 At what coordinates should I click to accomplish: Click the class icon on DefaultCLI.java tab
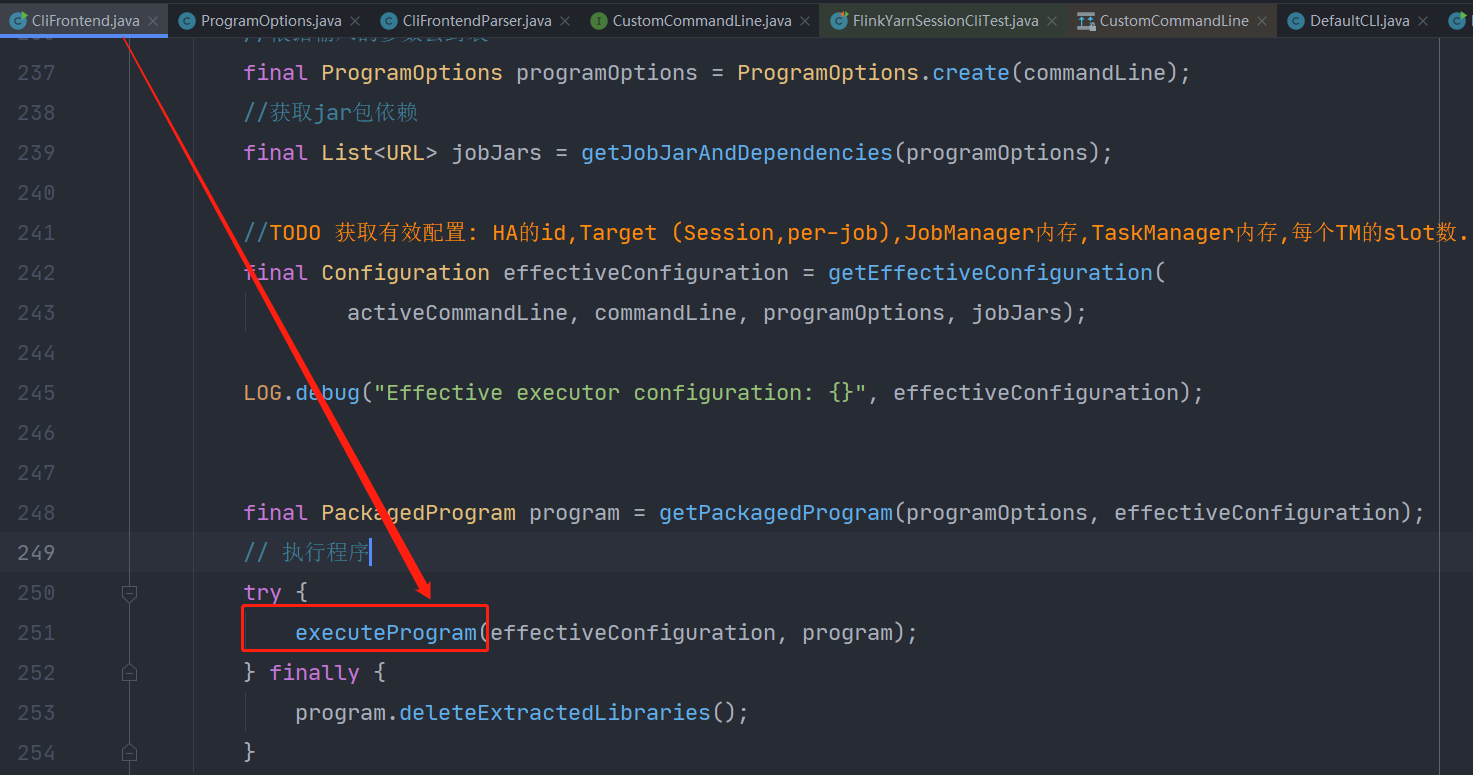tap(1296, 20)
